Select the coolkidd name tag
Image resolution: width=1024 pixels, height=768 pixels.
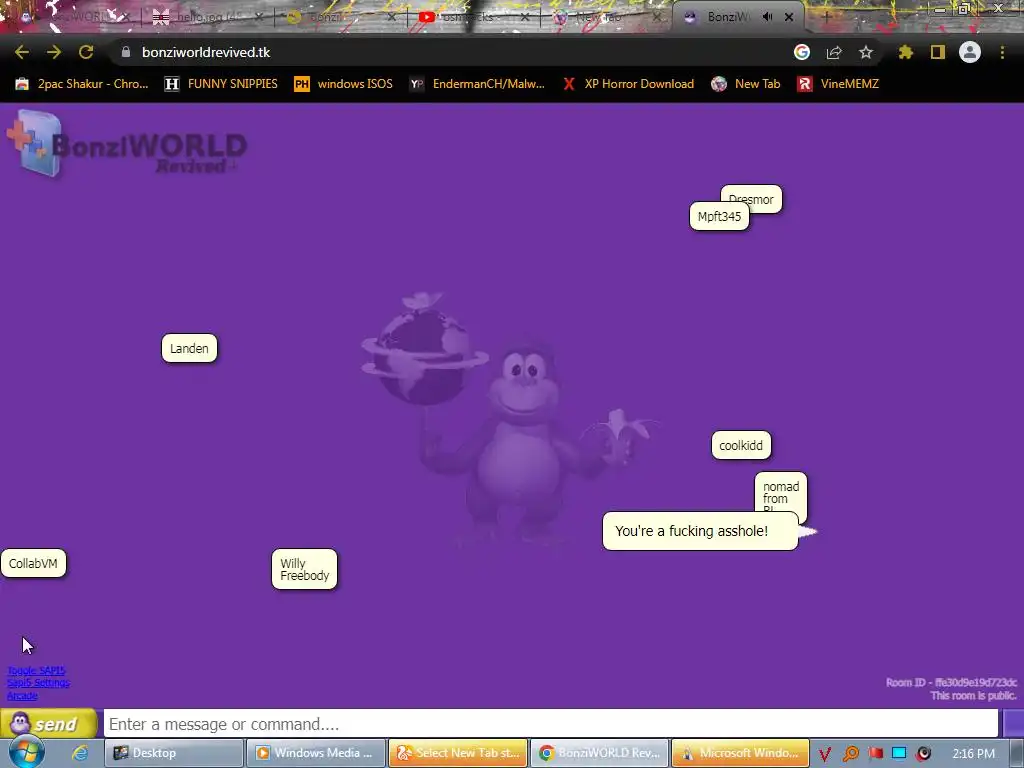(x=741, y=445)
